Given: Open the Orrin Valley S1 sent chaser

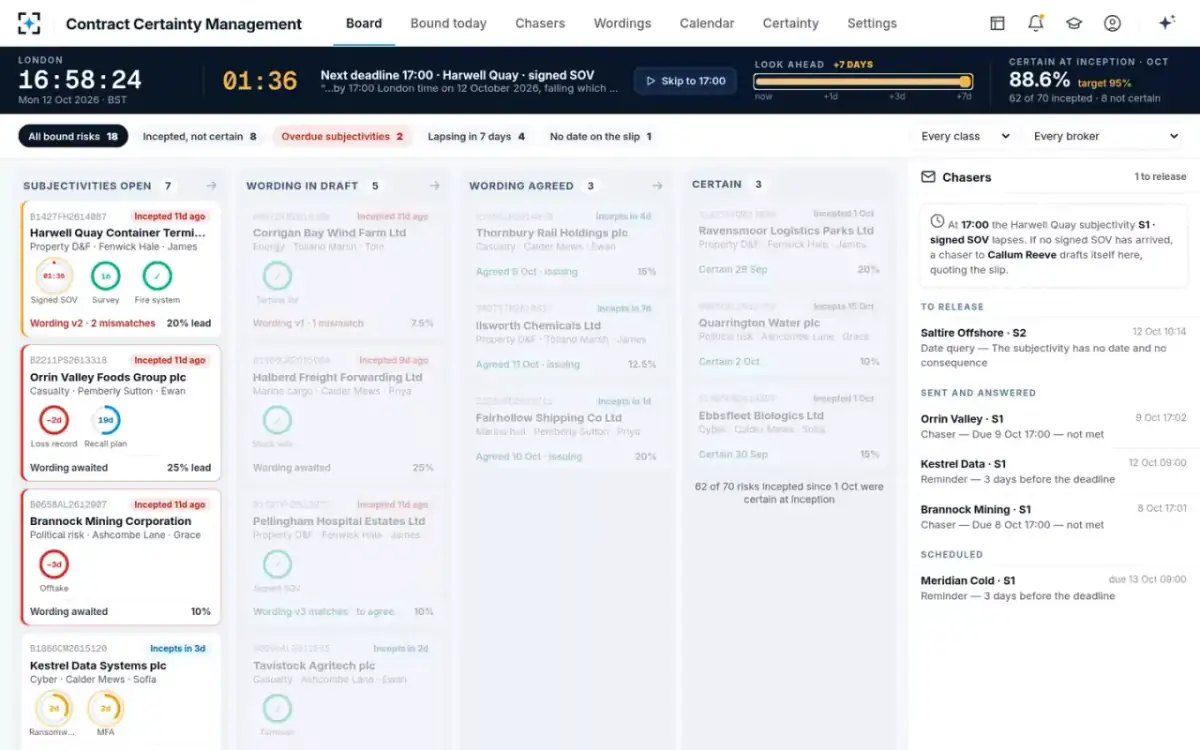Looking at the screenshot, I should coord(1053,426).
